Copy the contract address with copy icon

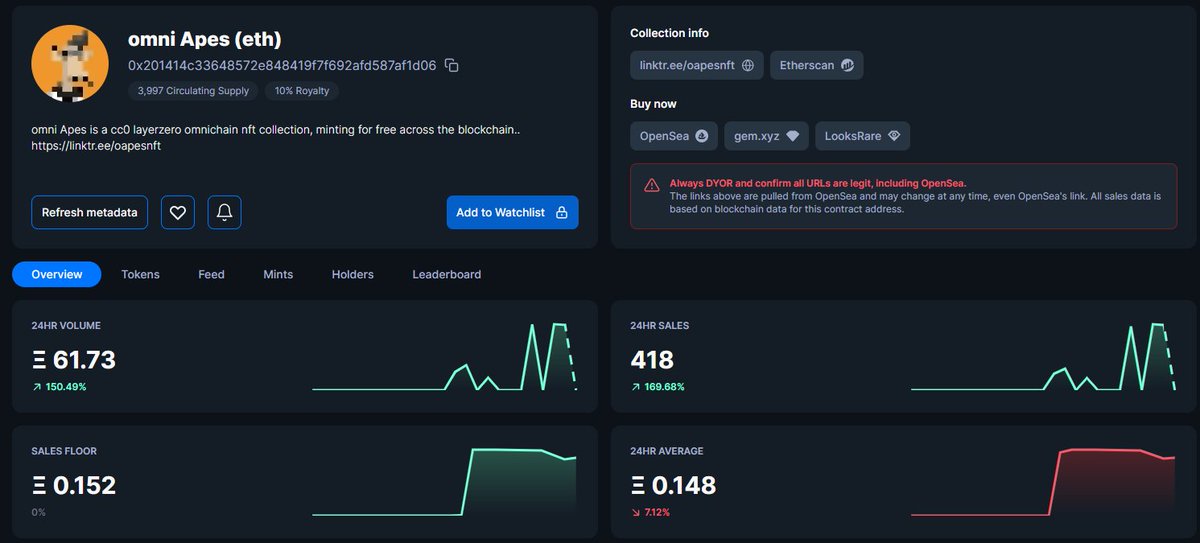coord(451,65)
